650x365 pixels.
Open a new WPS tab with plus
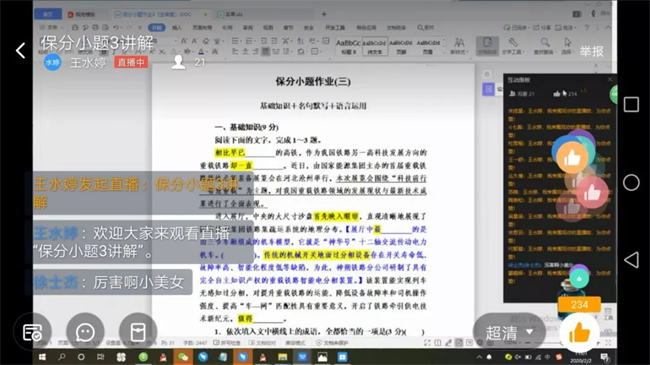pos(324,14)
